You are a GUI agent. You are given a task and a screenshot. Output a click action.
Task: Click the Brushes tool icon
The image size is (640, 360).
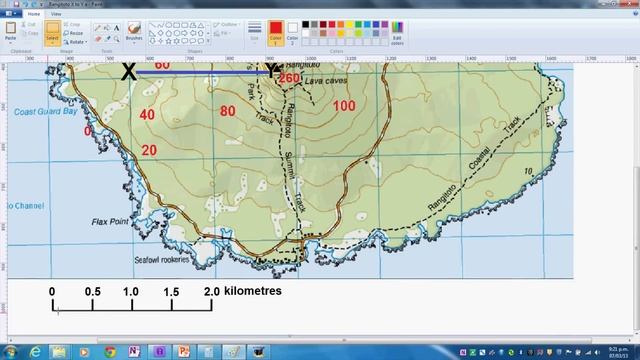pyautogui.click(x=134, y=28)
